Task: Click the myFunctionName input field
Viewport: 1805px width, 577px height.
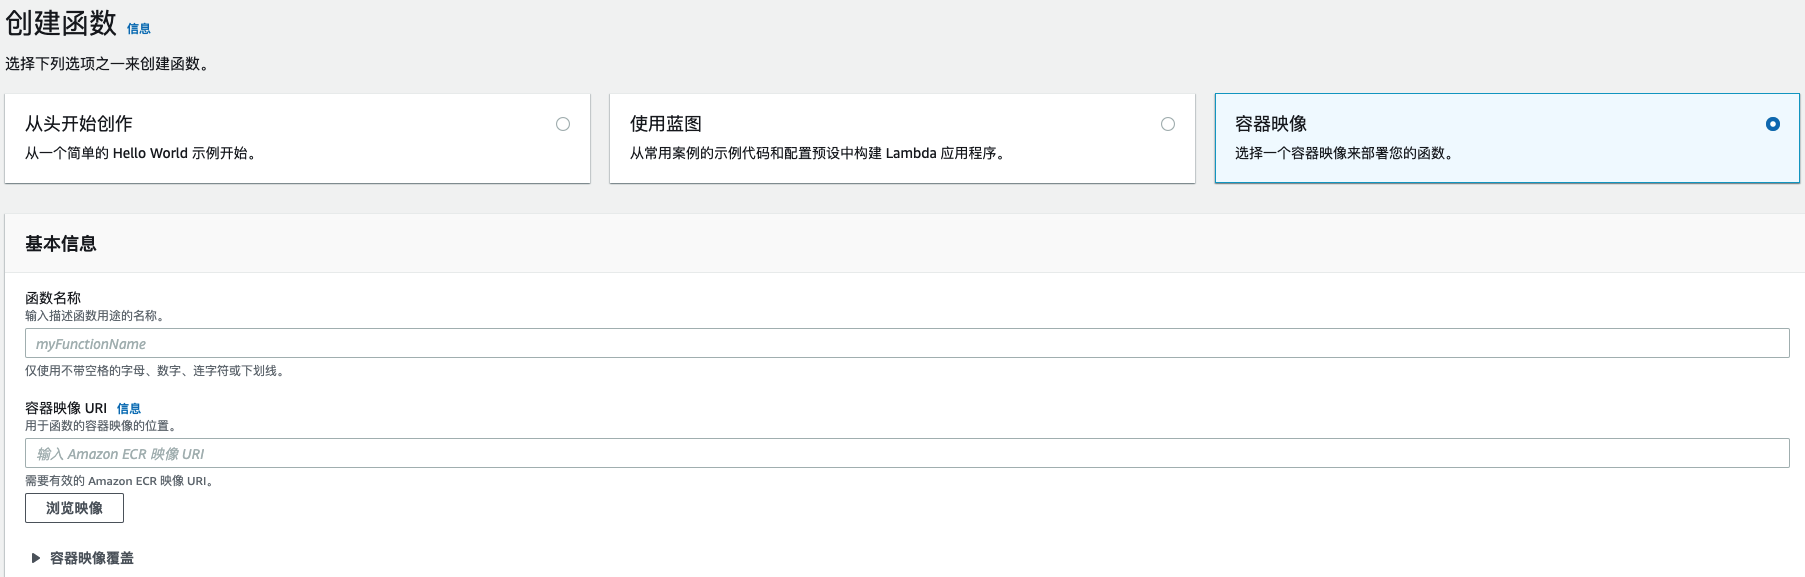Action: 907,343
